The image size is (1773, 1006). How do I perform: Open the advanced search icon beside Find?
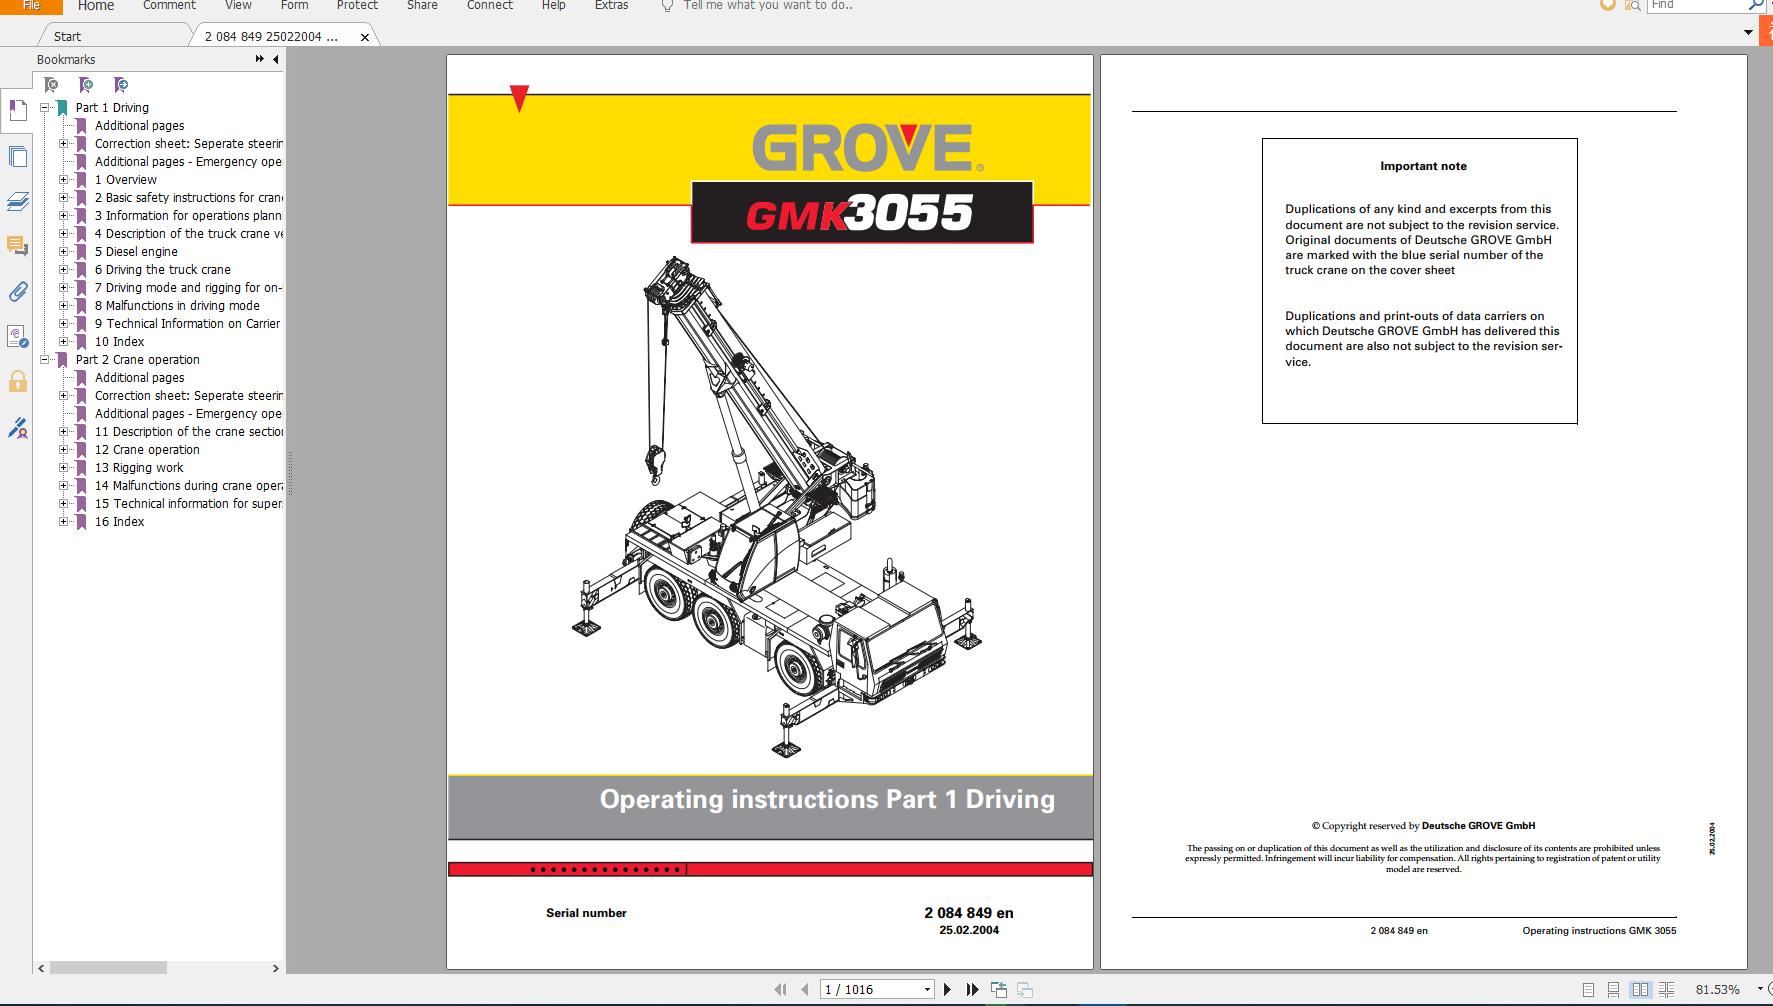pyautogui.click(x=1632, y=5)
